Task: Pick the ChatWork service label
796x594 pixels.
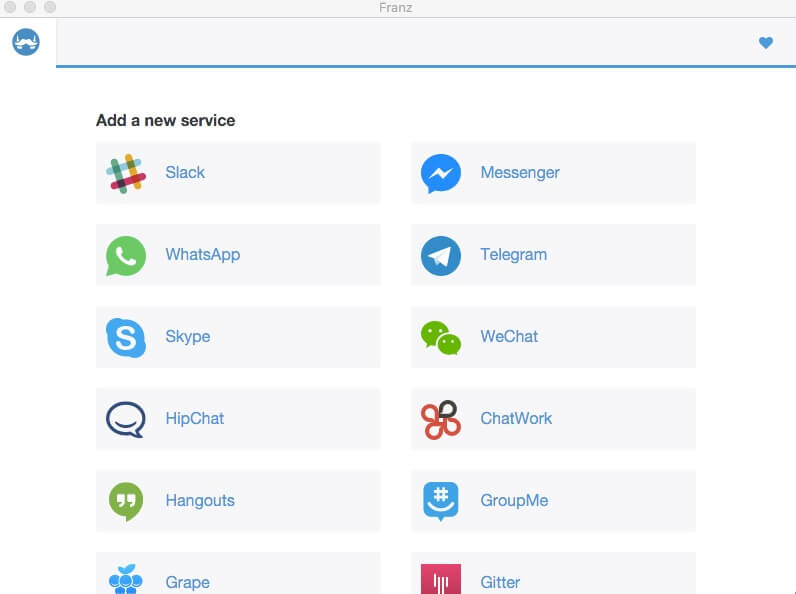Action: click(x=516, y=418)
